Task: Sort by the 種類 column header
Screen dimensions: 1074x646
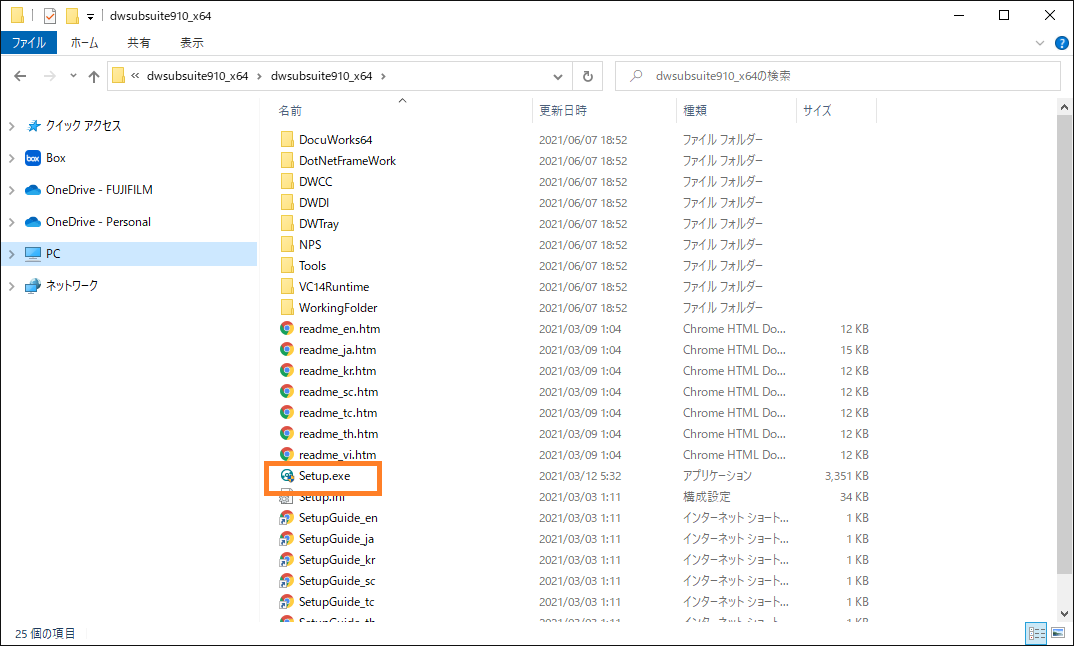Action: (695, 110)
